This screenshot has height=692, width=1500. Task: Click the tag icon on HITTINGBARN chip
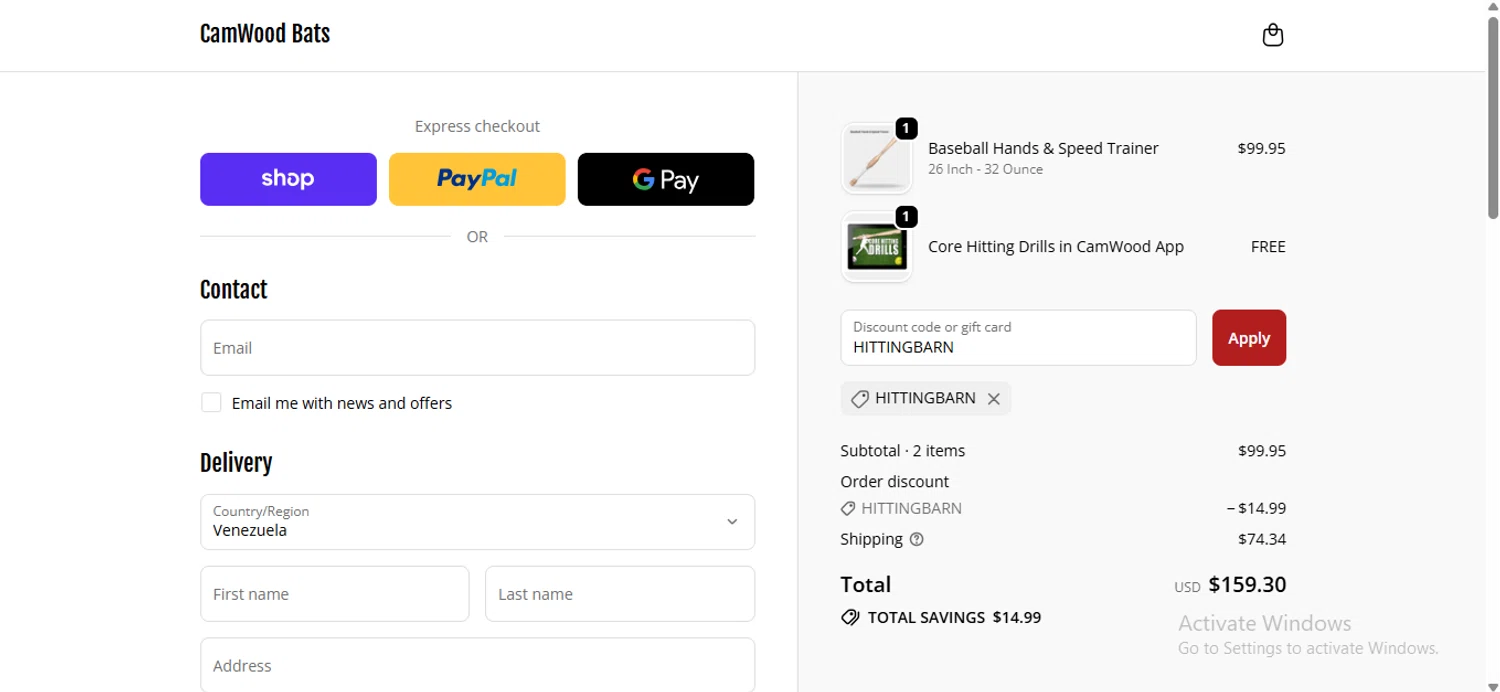(x=859, y=399)
